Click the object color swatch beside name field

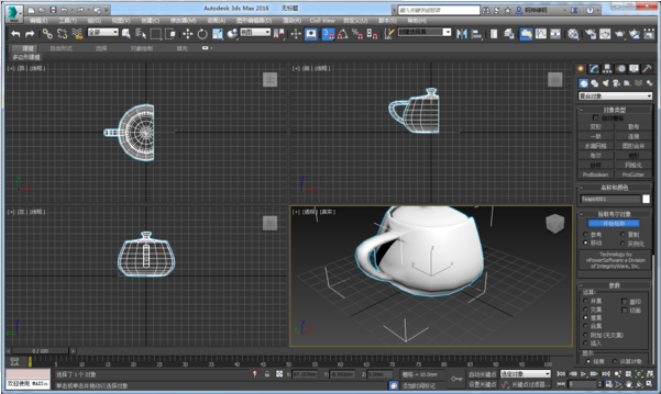(646, 199)
